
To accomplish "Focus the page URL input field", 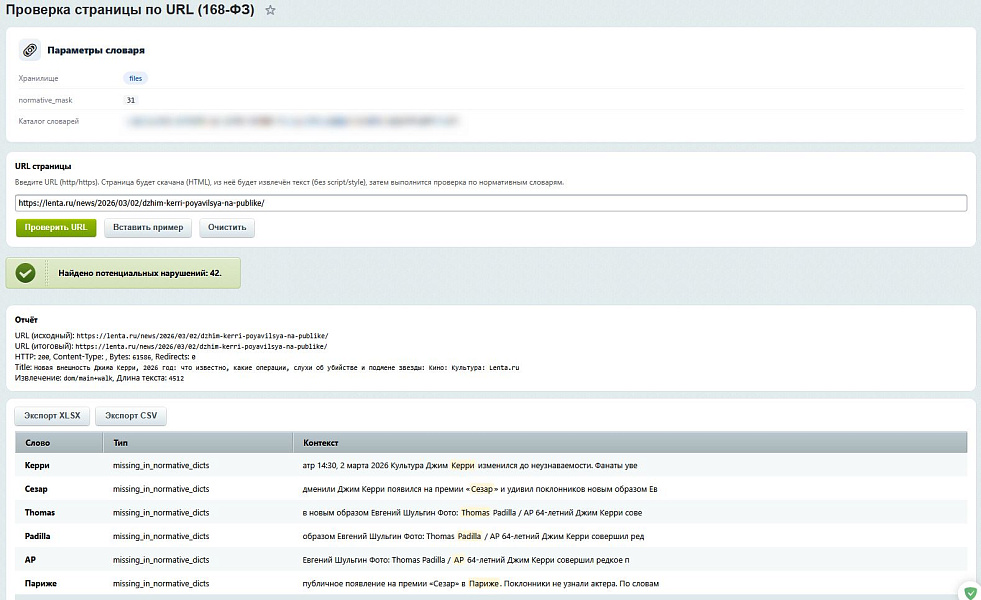I will pyautogui.click(x=490, y=203).
